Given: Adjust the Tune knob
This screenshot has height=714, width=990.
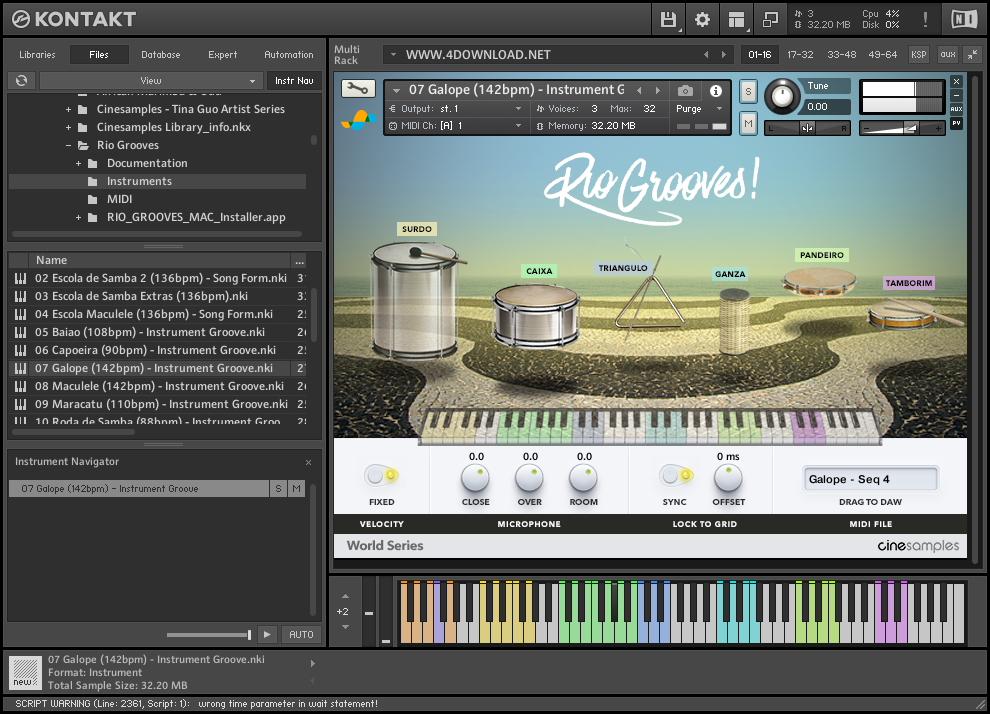Looking at the screenshot, I should pos(783,97).
